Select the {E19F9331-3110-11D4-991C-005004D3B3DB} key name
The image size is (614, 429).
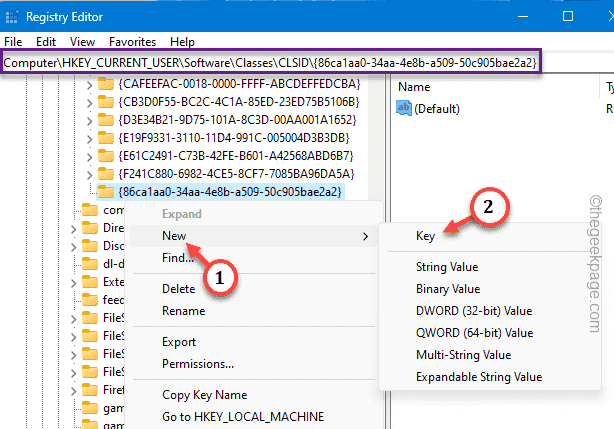pos(234,138)
